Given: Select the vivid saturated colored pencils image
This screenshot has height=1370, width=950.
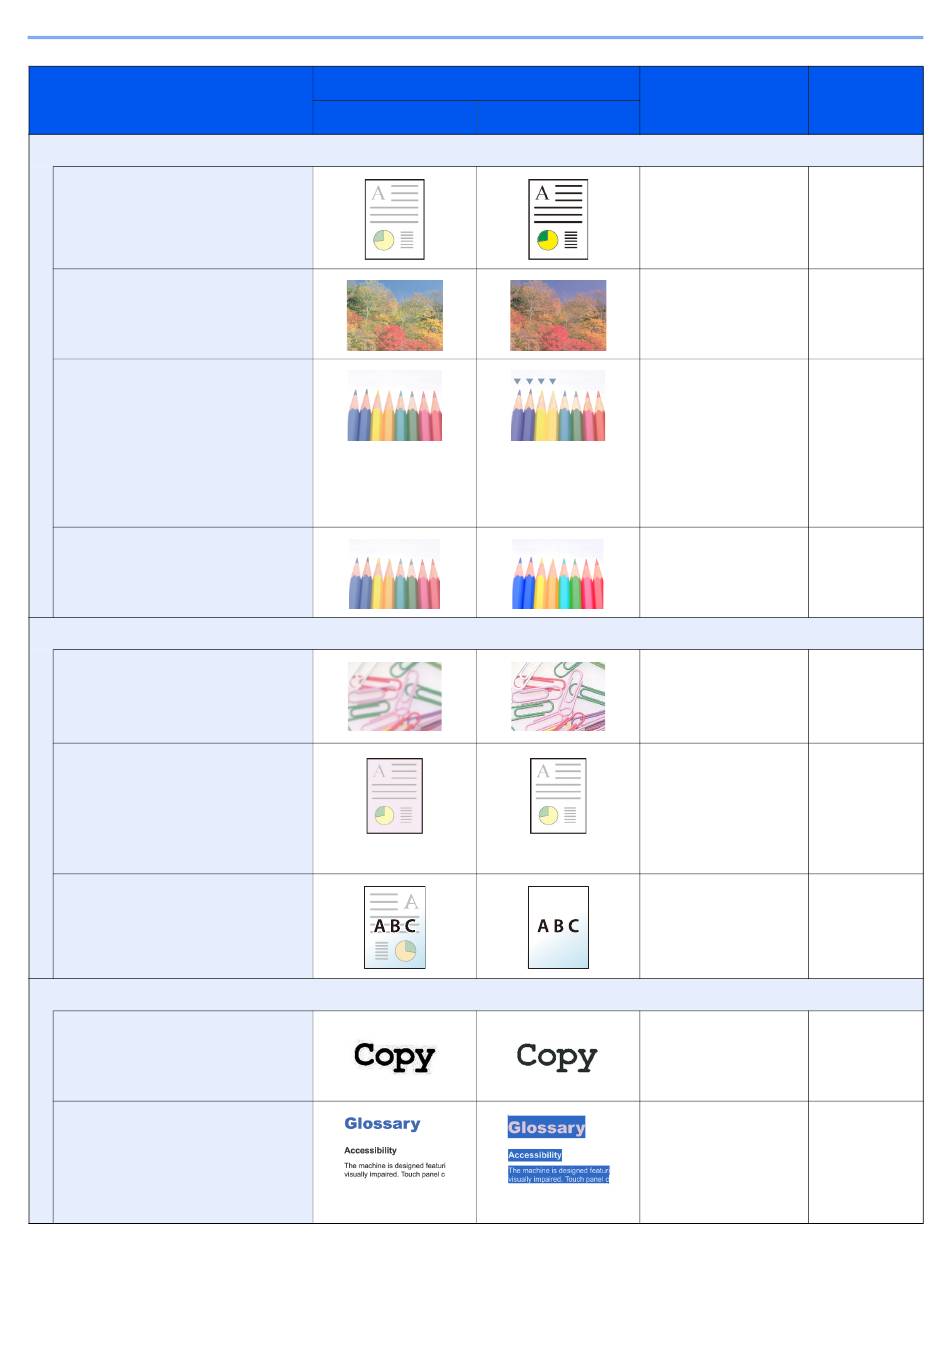Looking at the screenshot, I should click(558, 574).
